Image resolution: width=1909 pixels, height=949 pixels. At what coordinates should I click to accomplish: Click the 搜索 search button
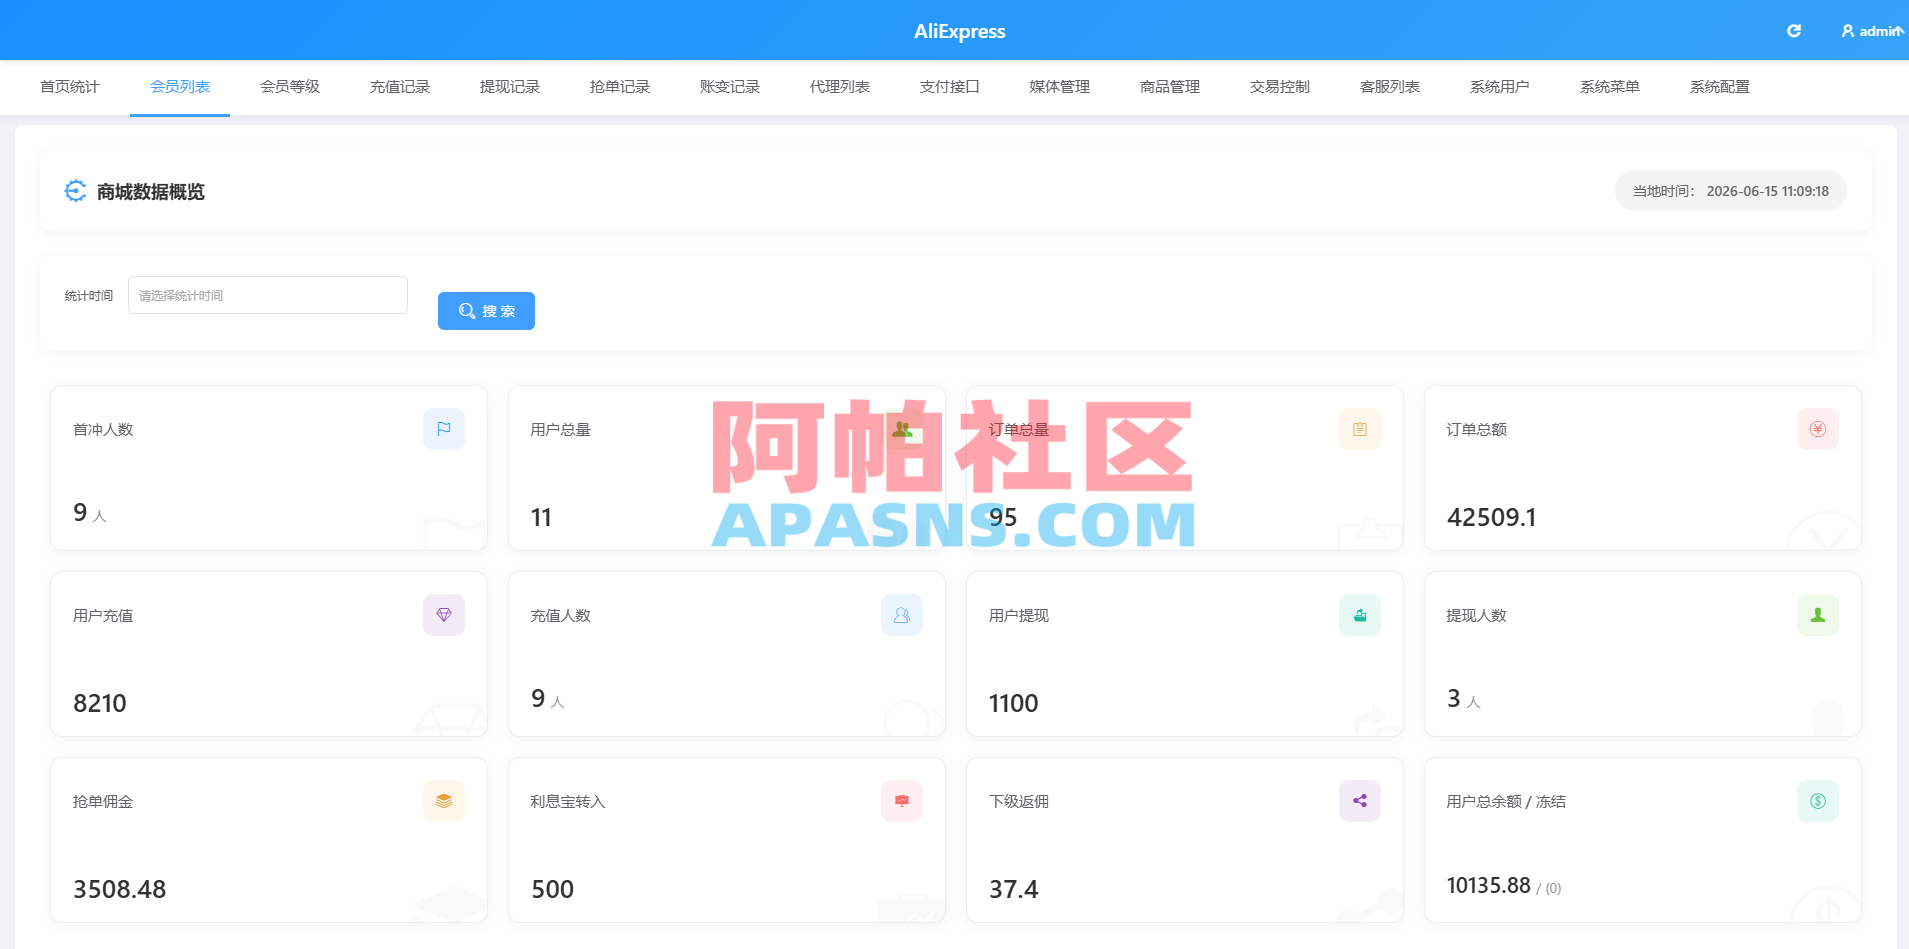coord(486,311)
